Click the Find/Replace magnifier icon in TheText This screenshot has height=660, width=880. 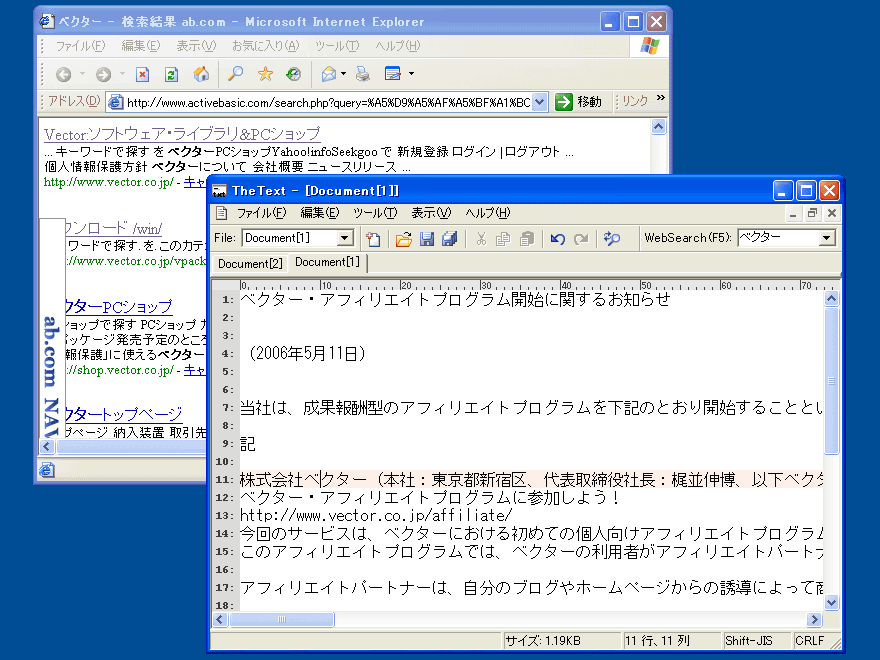coord(612,239)
